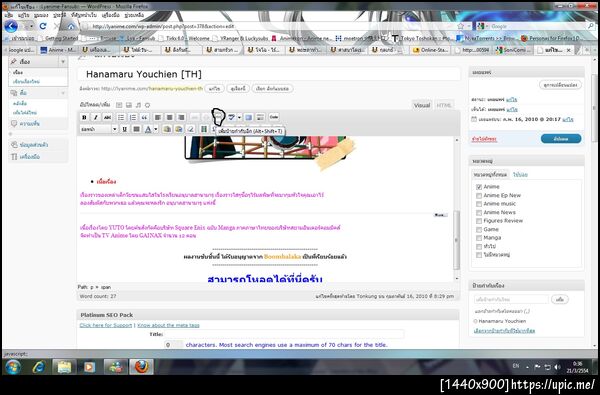Image resolution: width=600 pixels, height=395 pixels.
Task: Check the Anime Ep New category
Action: coord(479,196)
